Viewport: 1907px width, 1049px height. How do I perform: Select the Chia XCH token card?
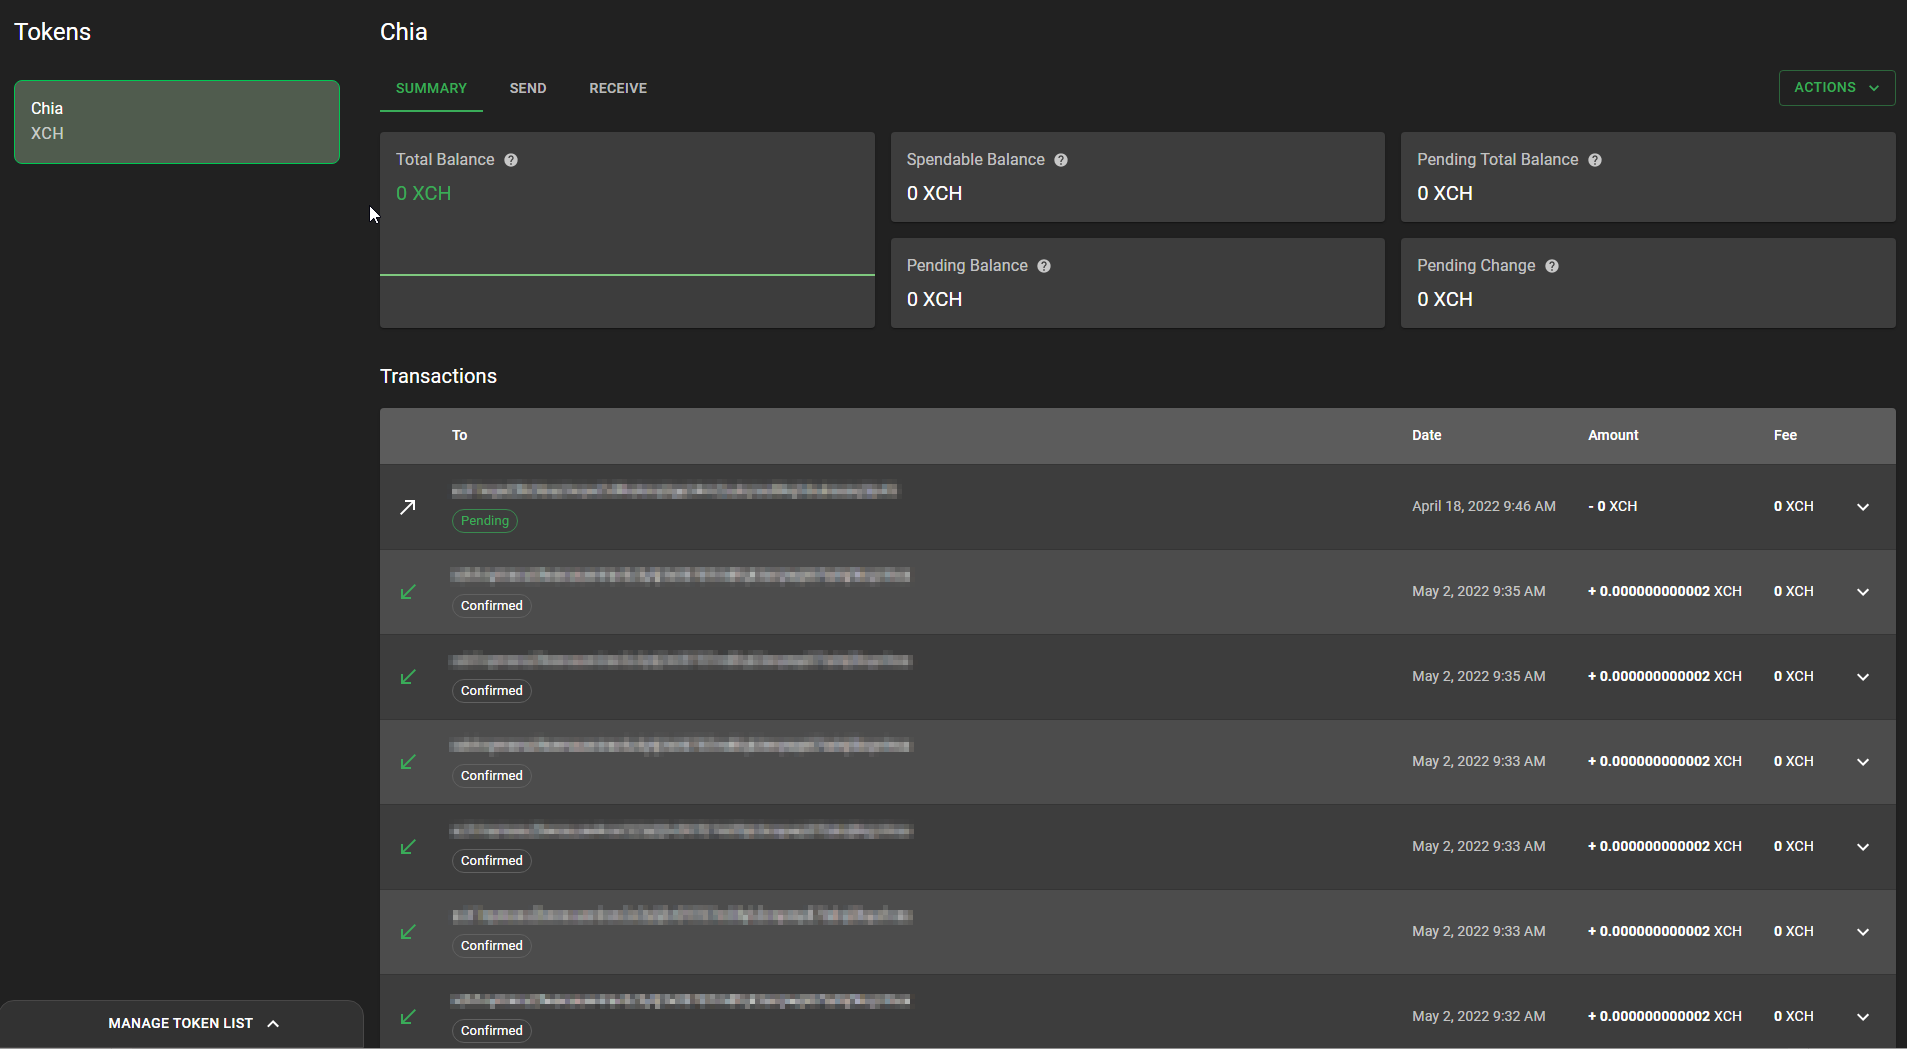pyautogui.click(x=176, y=121)
